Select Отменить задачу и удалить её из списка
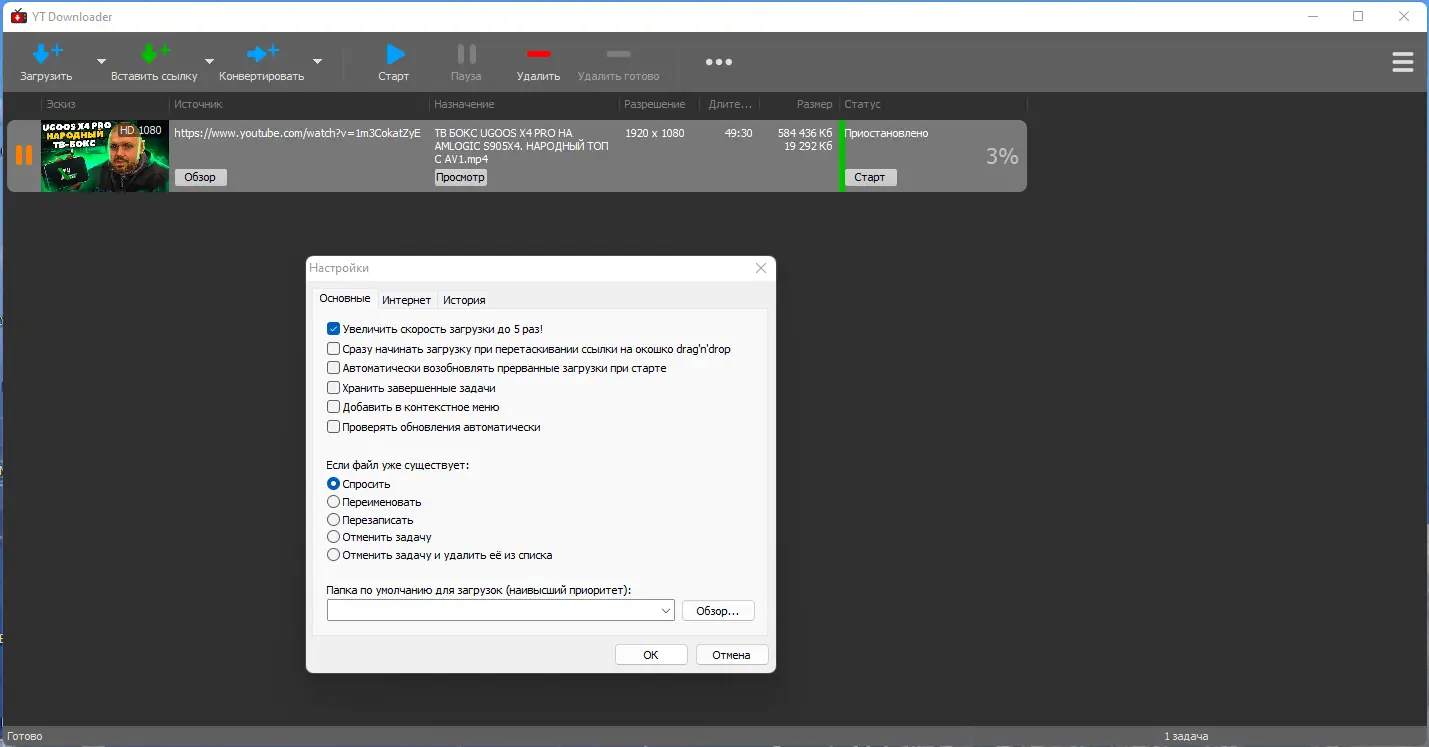The height and width of the screenshot is (747, 1429). (x=334, y=555)
